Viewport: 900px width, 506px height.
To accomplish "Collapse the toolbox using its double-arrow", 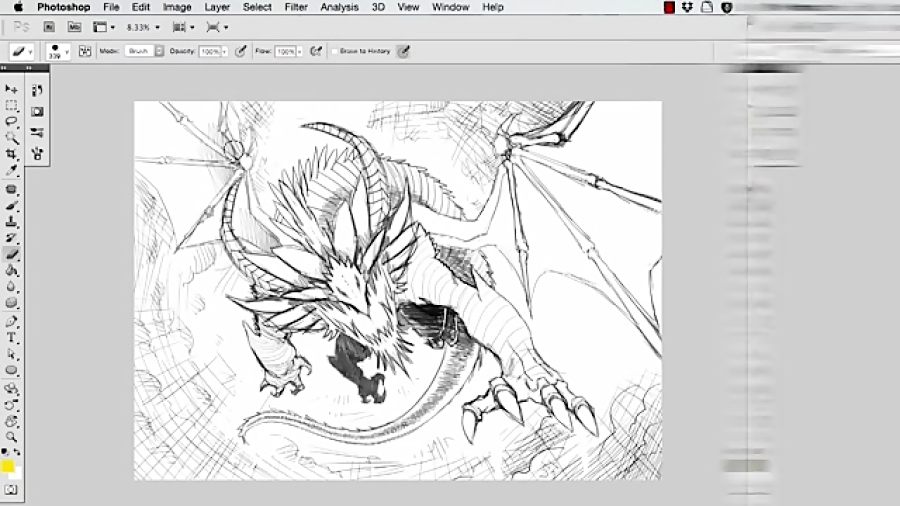I will coord(4,68).
